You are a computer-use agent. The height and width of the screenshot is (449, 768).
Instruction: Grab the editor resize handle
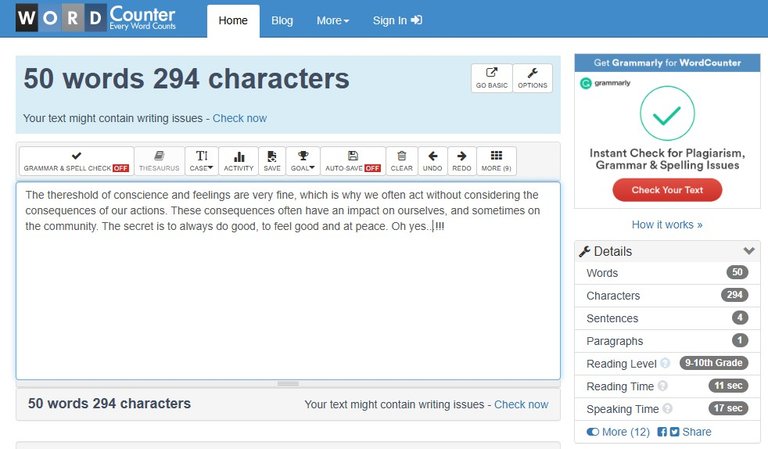point(288,384)
